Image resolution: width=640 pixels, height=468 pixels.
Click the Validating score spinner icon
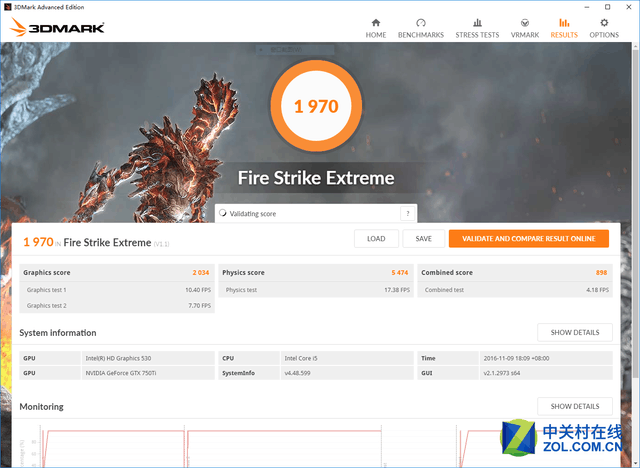coord(223,213)
